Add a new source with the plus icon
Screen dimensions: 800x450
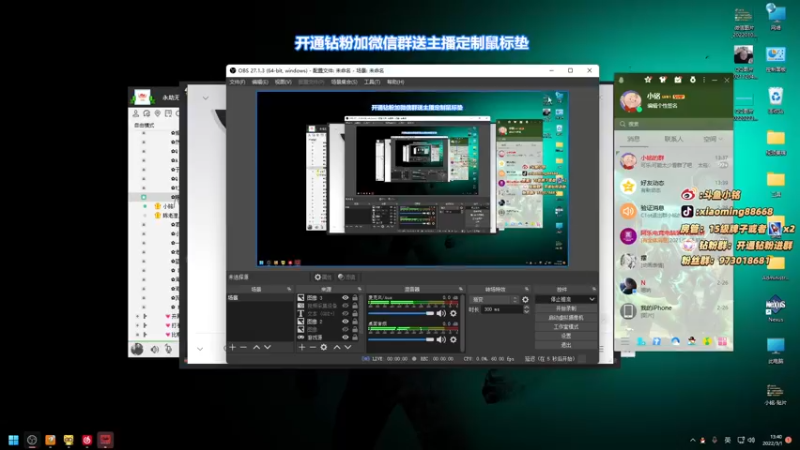302,347
